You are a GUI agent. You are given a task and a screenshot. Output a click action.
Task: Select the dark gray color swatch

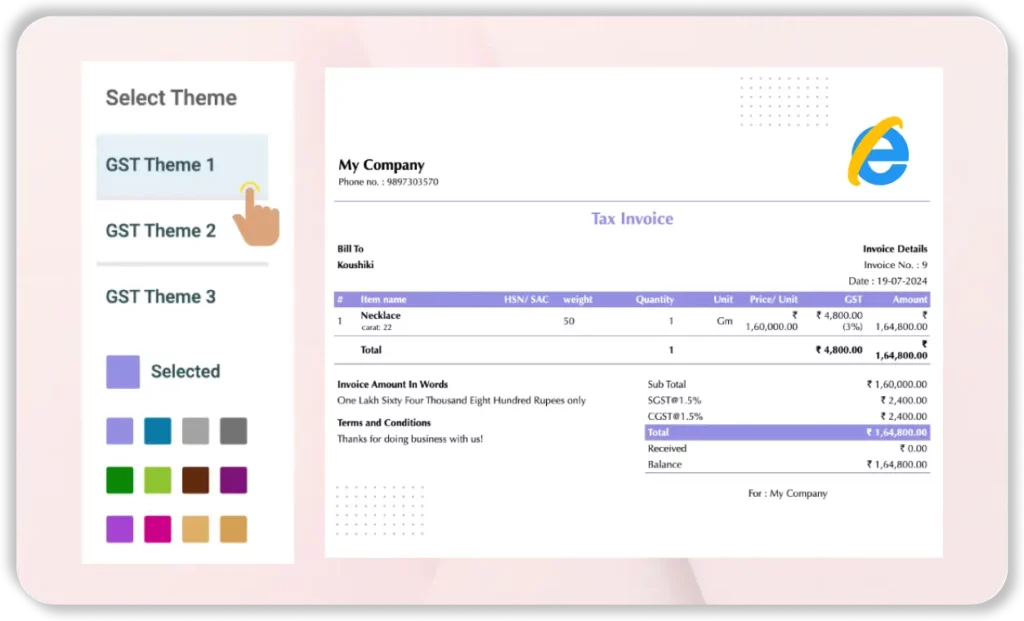coord(233,430)
